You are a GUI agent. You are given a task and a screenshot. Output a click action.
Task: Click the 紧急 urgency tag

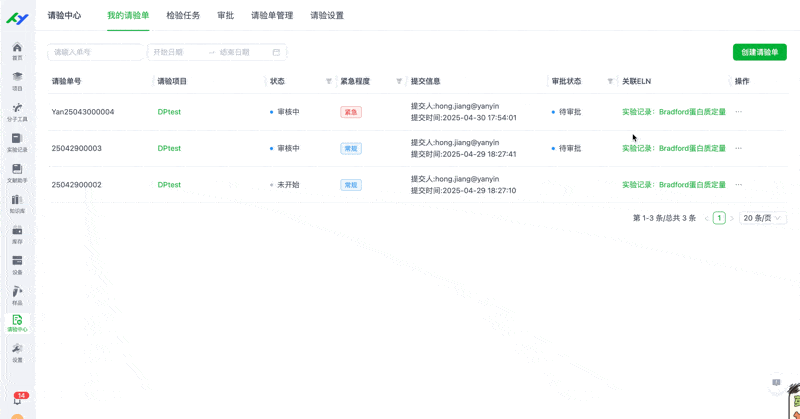[x=351, y=112]
